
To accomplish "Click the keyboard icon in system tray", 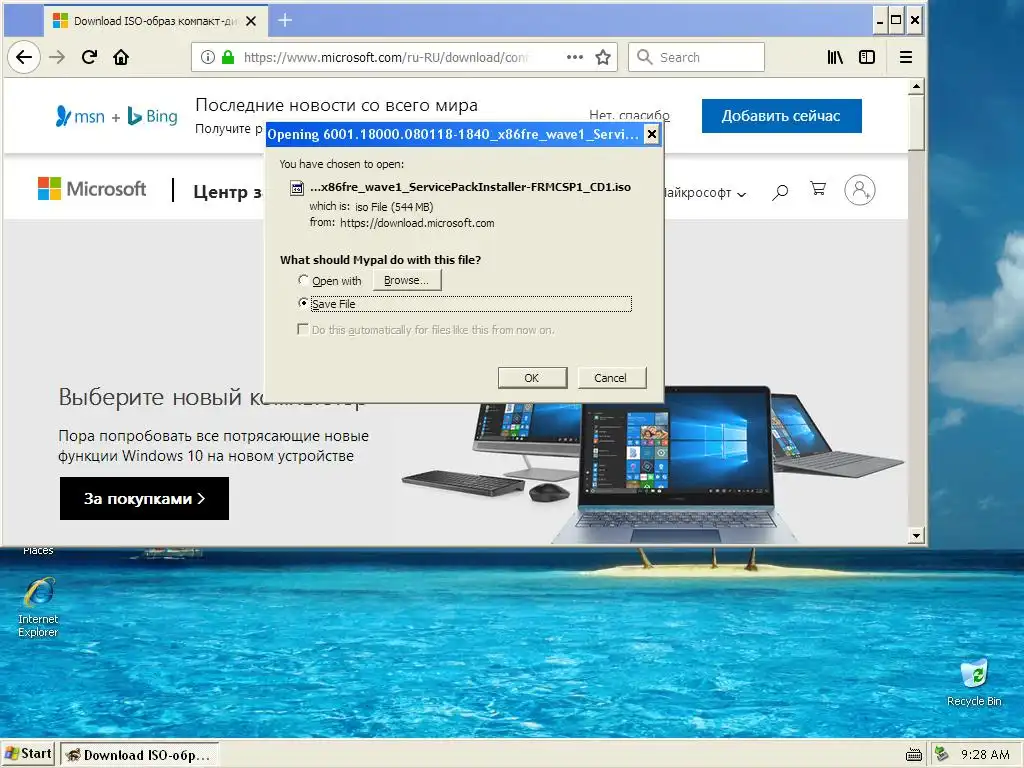I will click(x=914, y=755).
